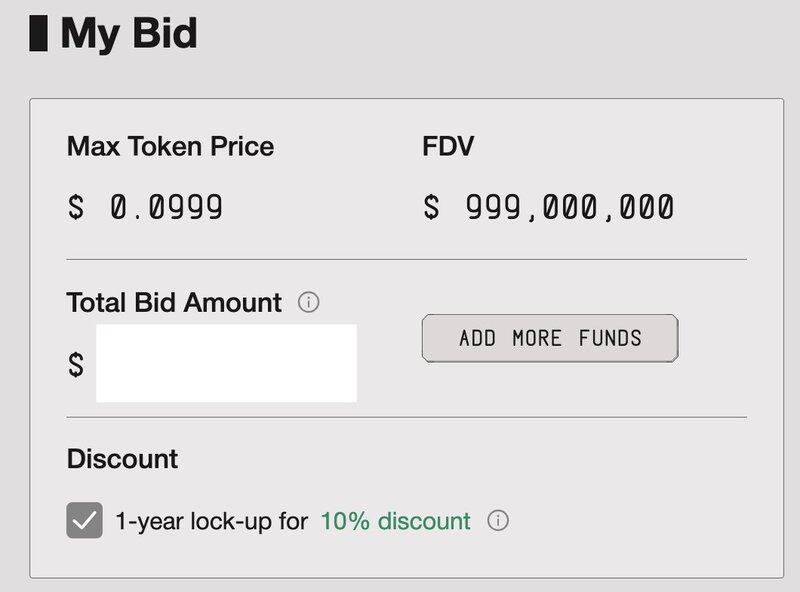
Task: Click the 1-year lock-up for label text
Action: coord(212,521)
